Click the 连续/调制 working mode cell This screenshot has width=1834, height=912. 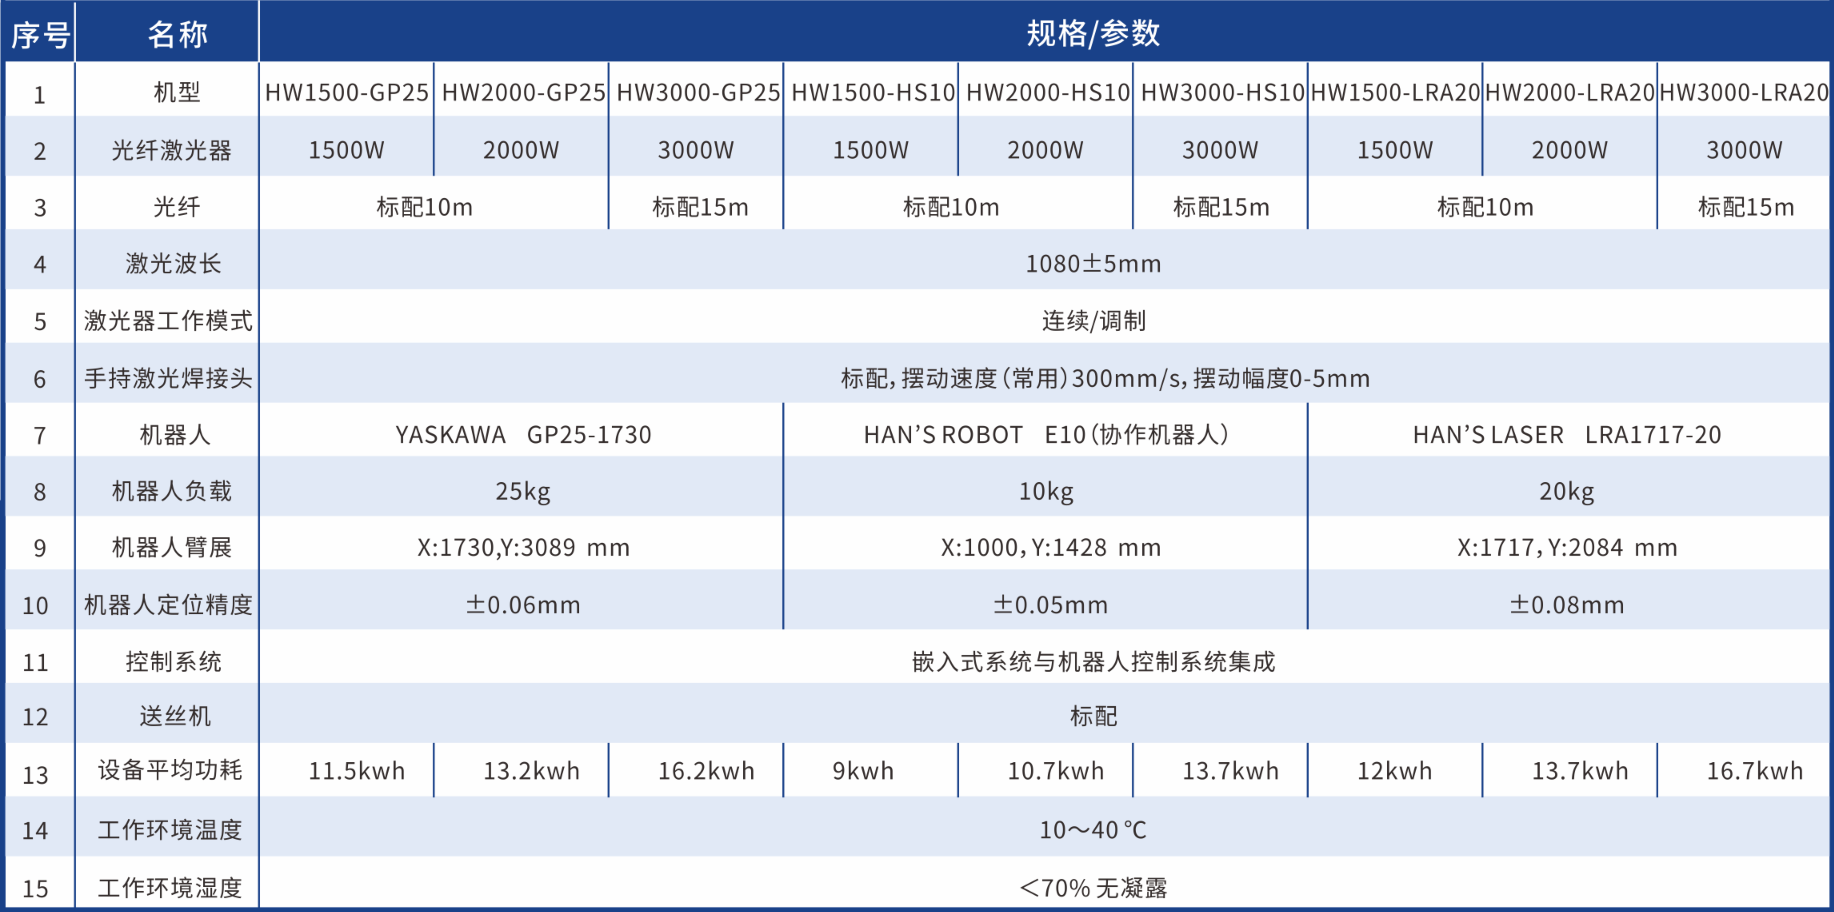pos(1093,321)
